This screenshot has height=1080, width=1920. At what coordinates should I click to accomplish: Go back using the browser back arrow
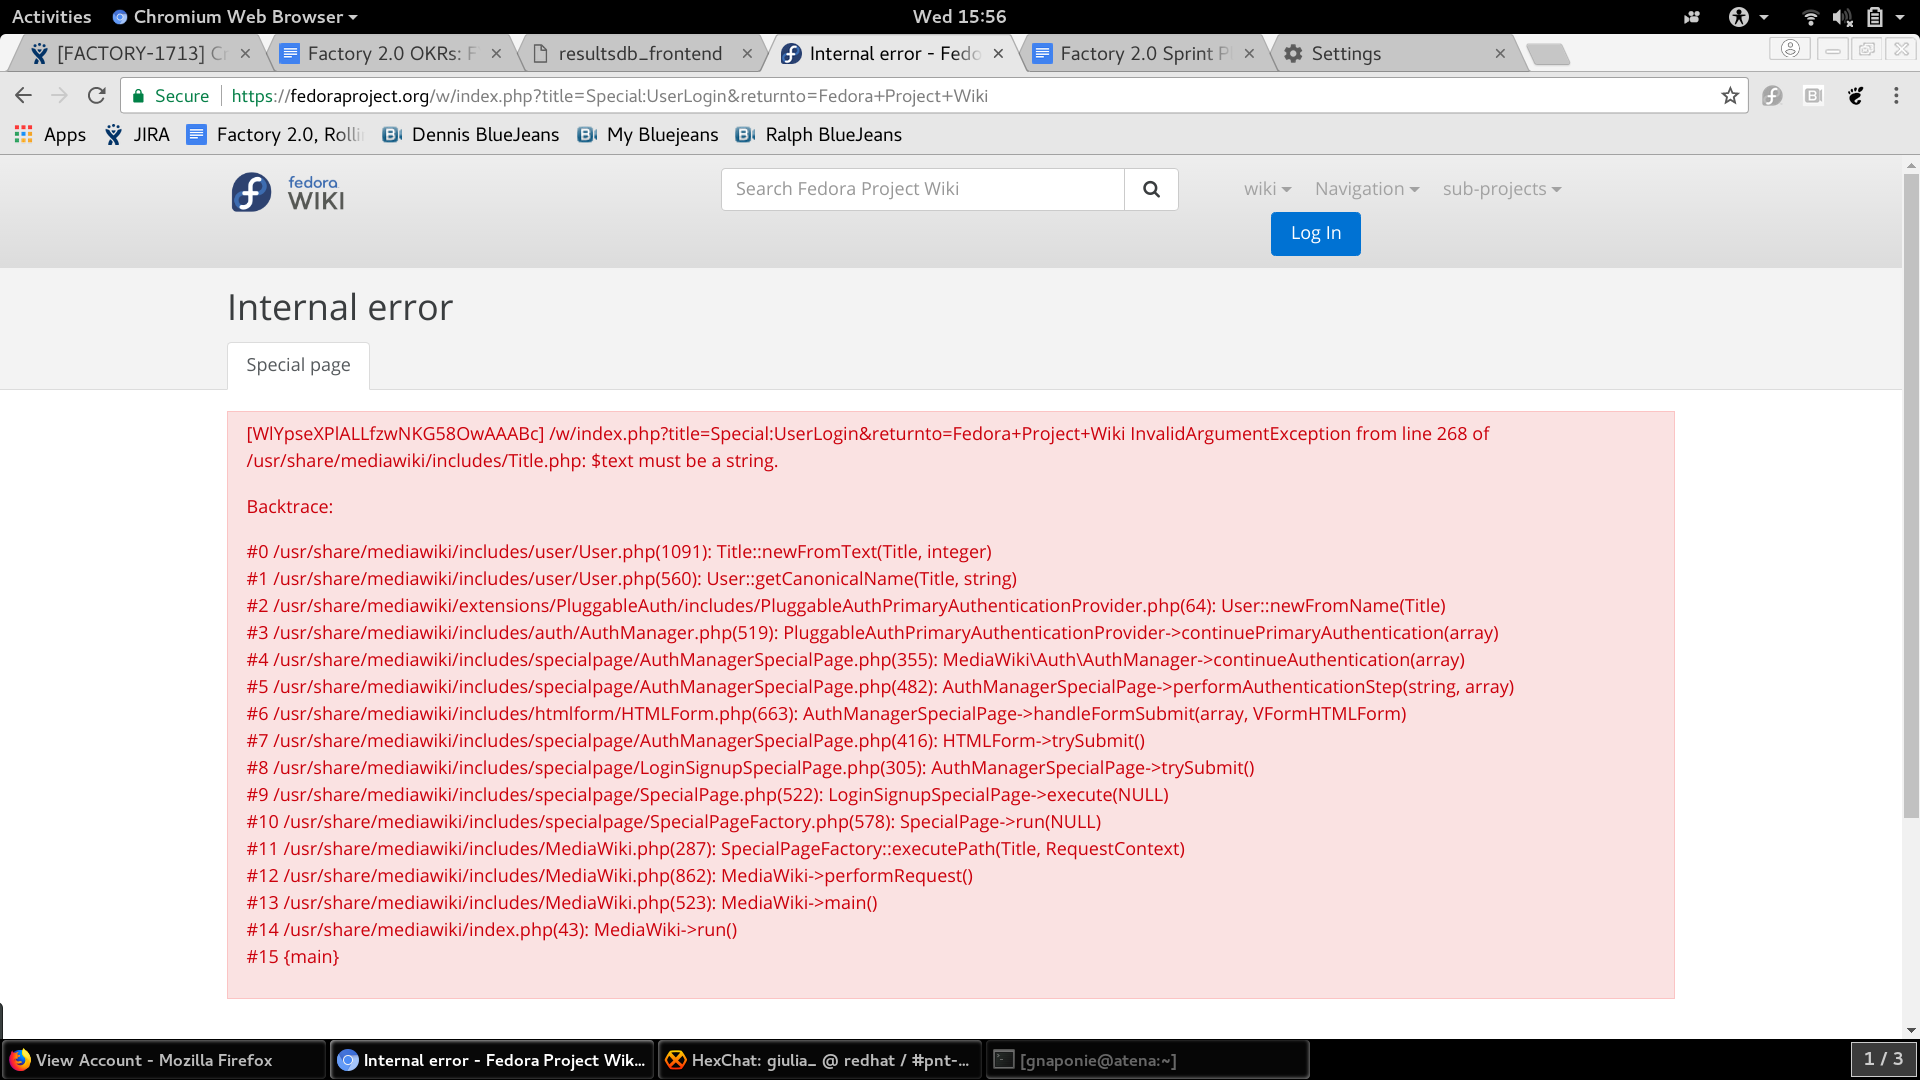pos(23,96)
